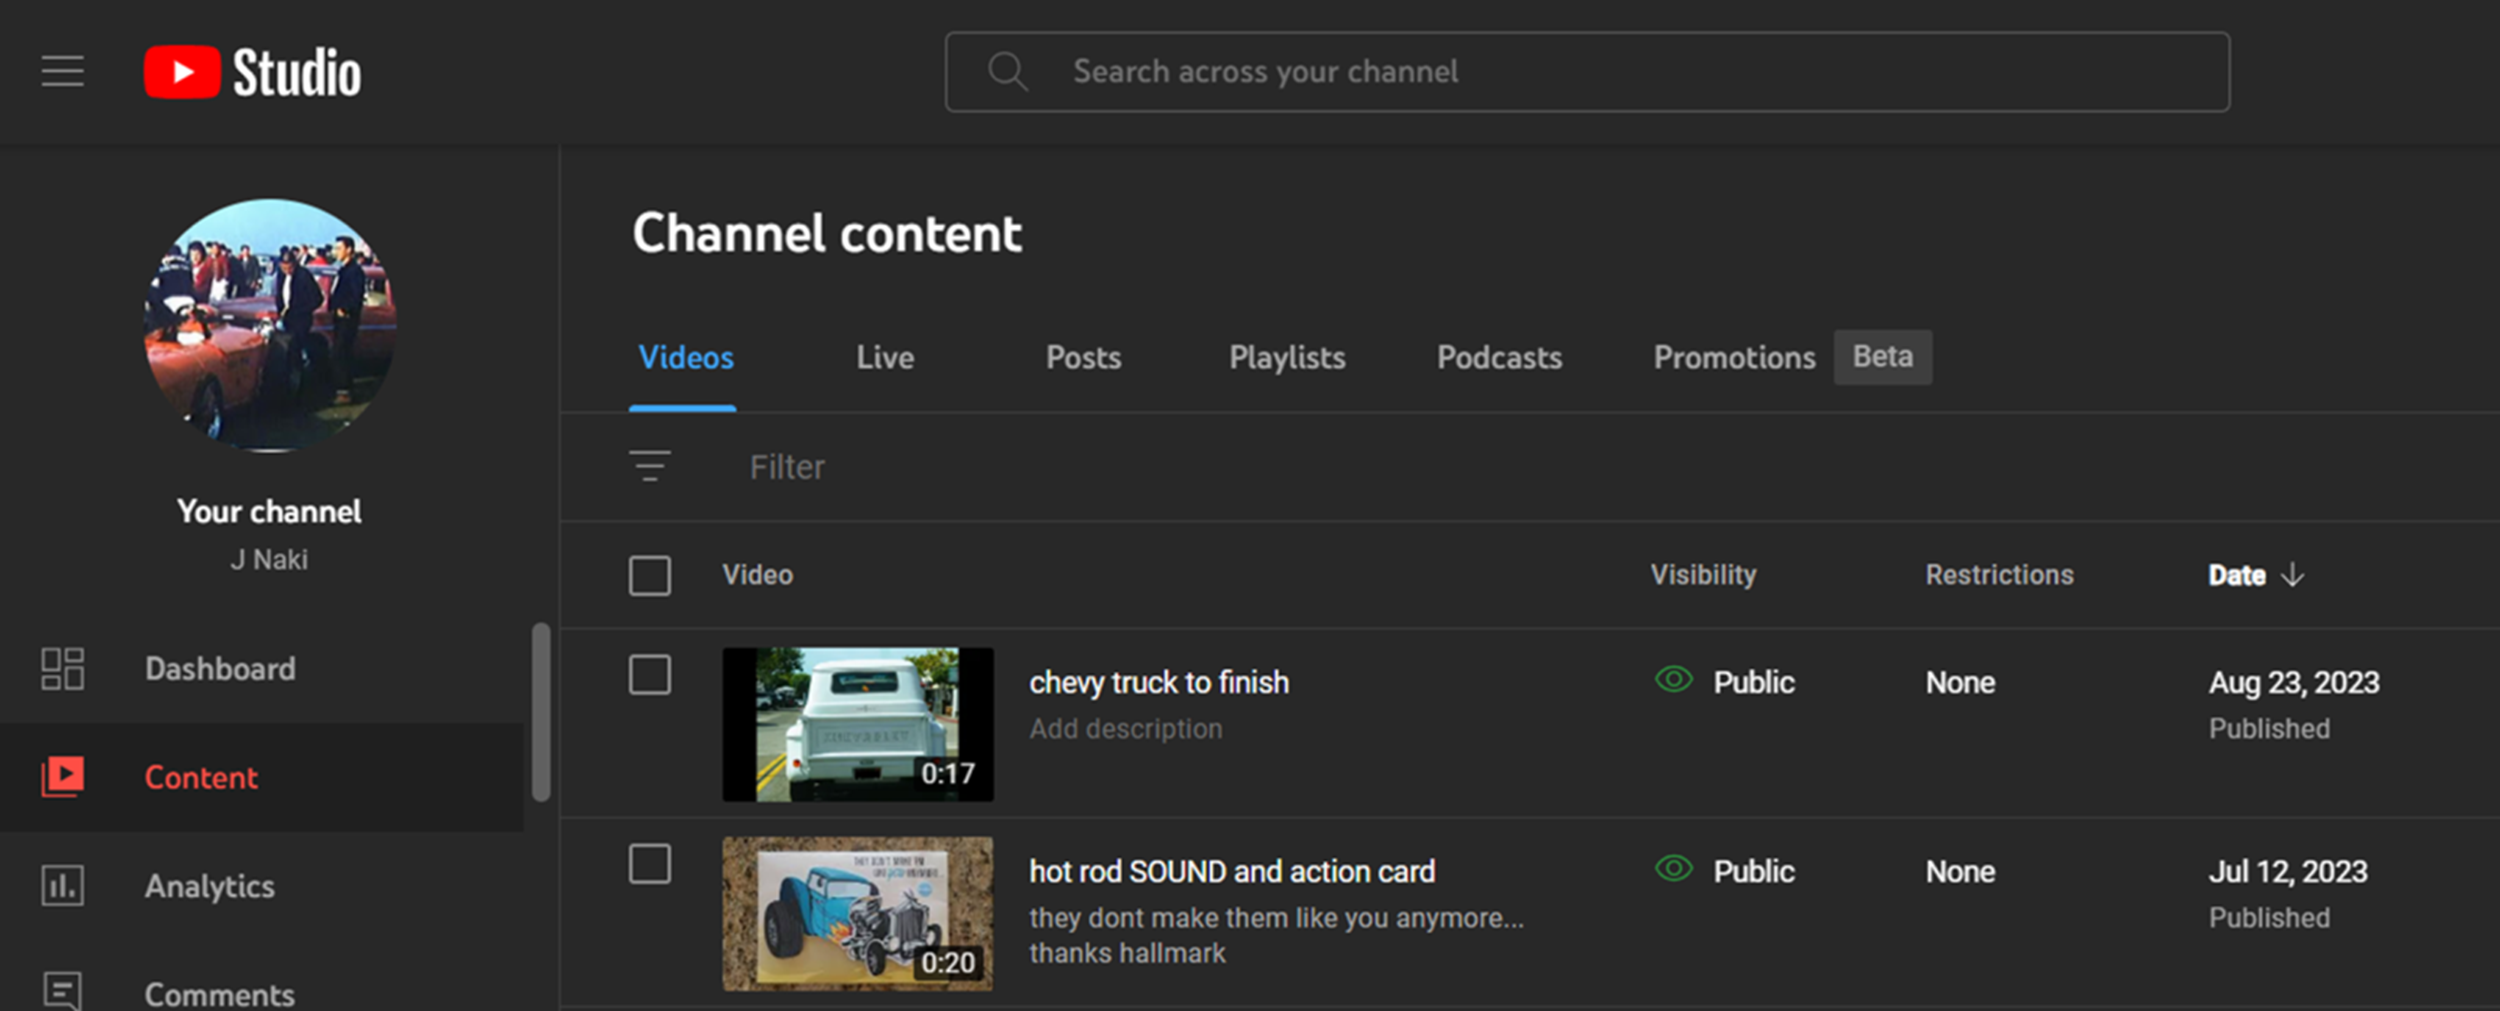This screenshot has width=2500, height=1011.
Task: Switch to the Playlists tab
Action: tap(1287, 358)
